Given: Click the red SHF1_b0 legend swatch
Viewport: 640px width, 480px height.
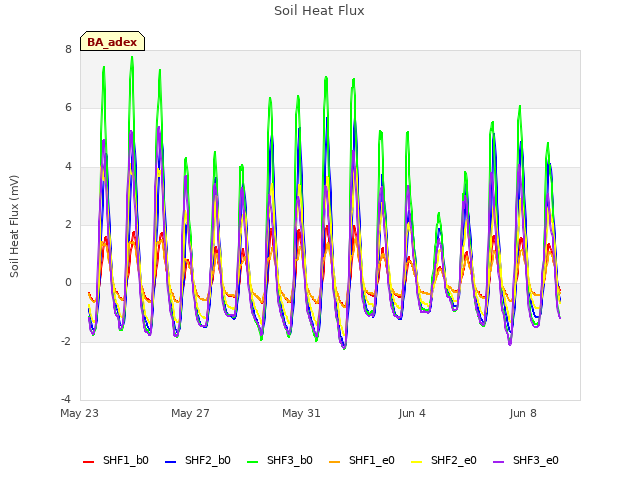Looking at the screenshot, I should (x=89, y=462).
